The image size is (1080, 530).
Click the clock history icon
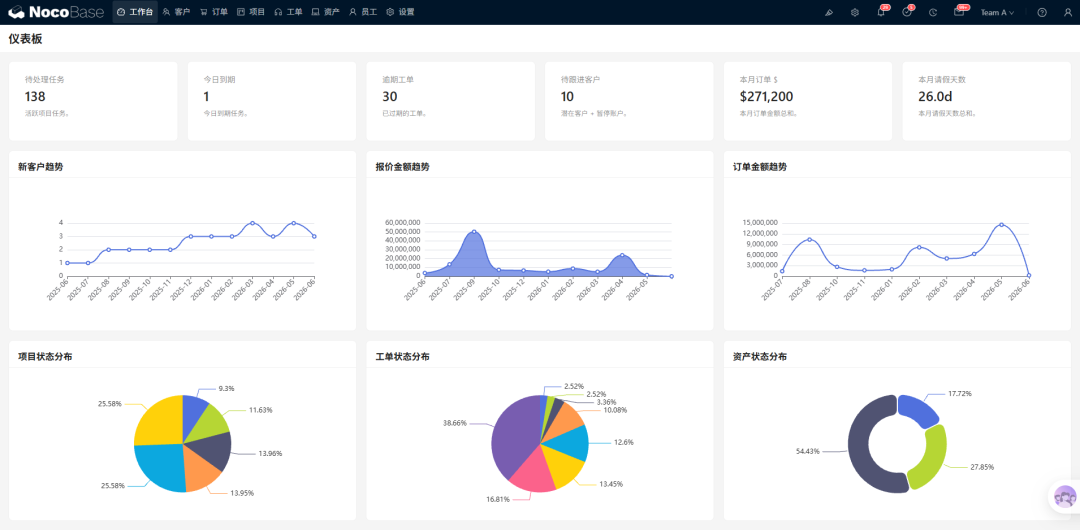[933, 12]
